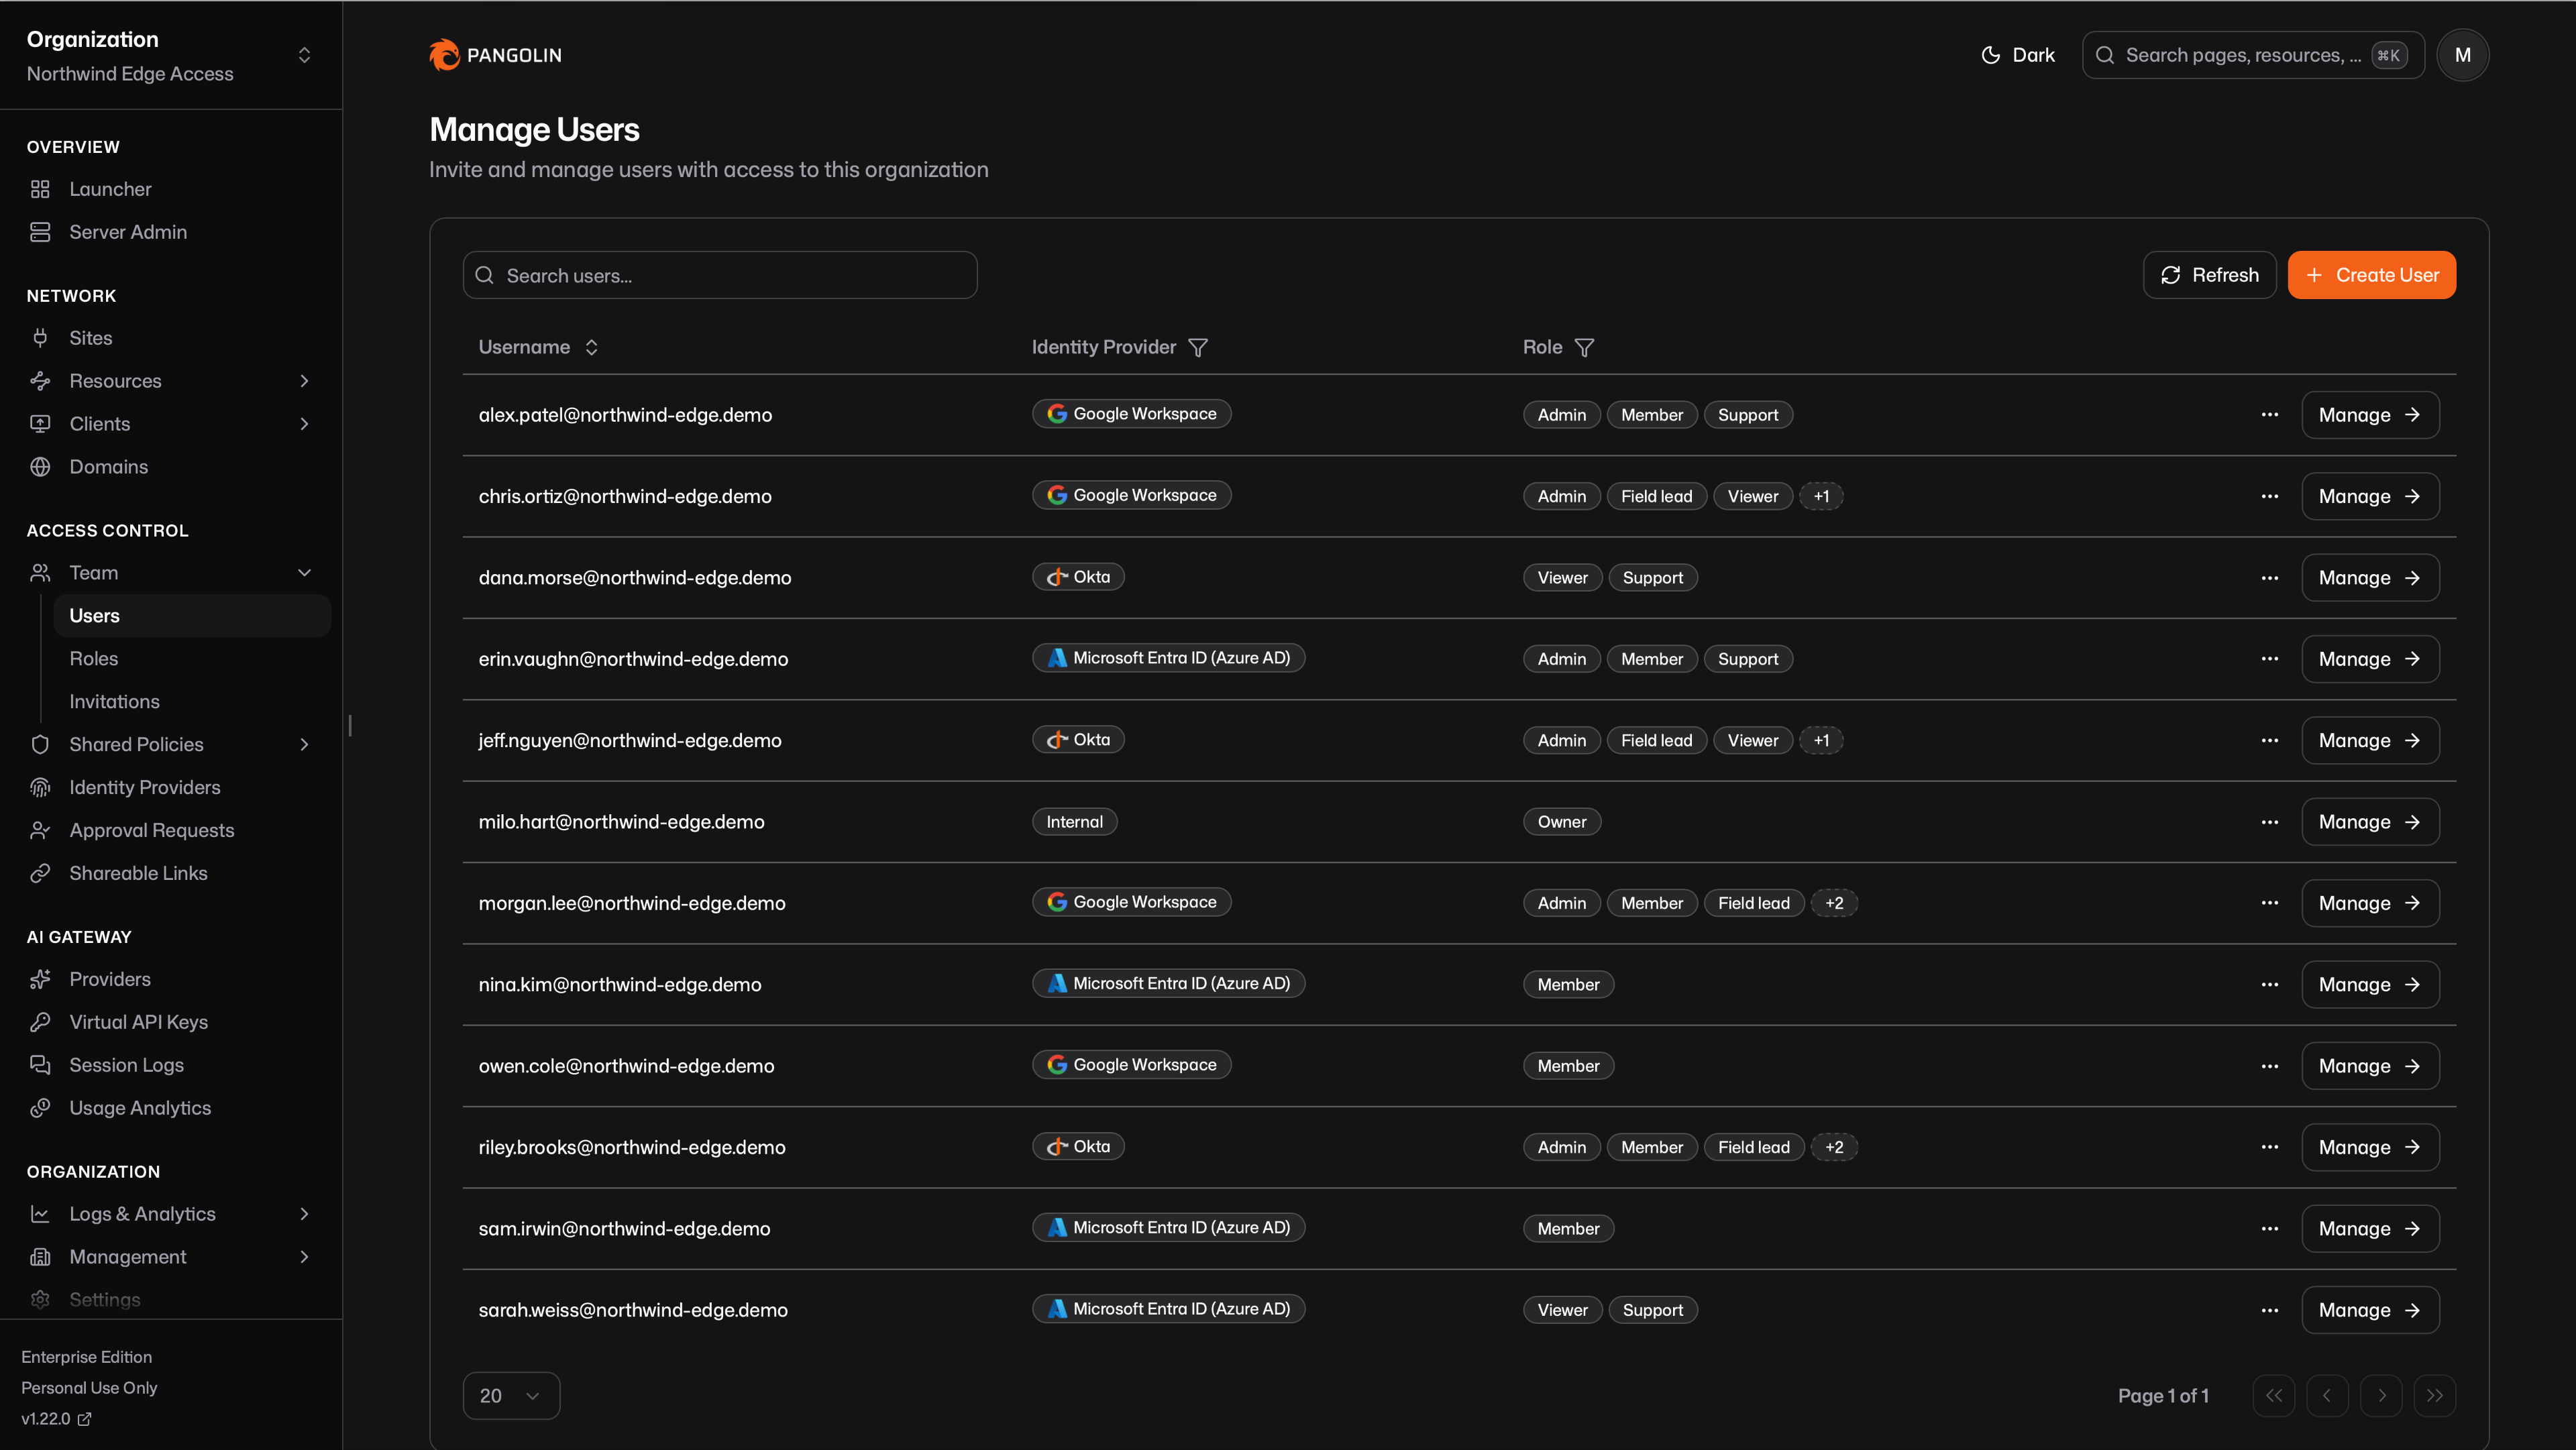Go to the last page arrows

(2435, 1396)
